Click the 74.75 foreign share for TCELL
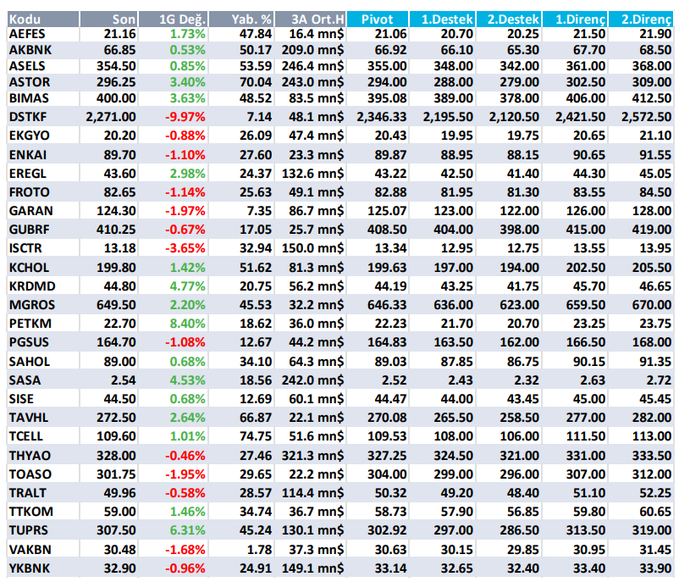The image size is (679, 582). pos(255,436)
